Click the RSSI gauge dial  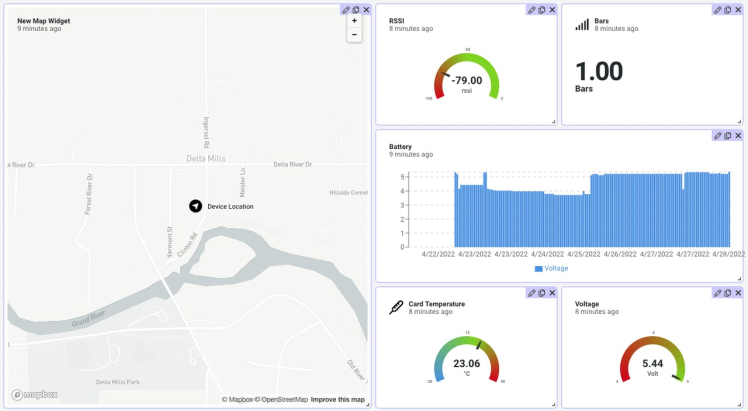tap(466, 80)
